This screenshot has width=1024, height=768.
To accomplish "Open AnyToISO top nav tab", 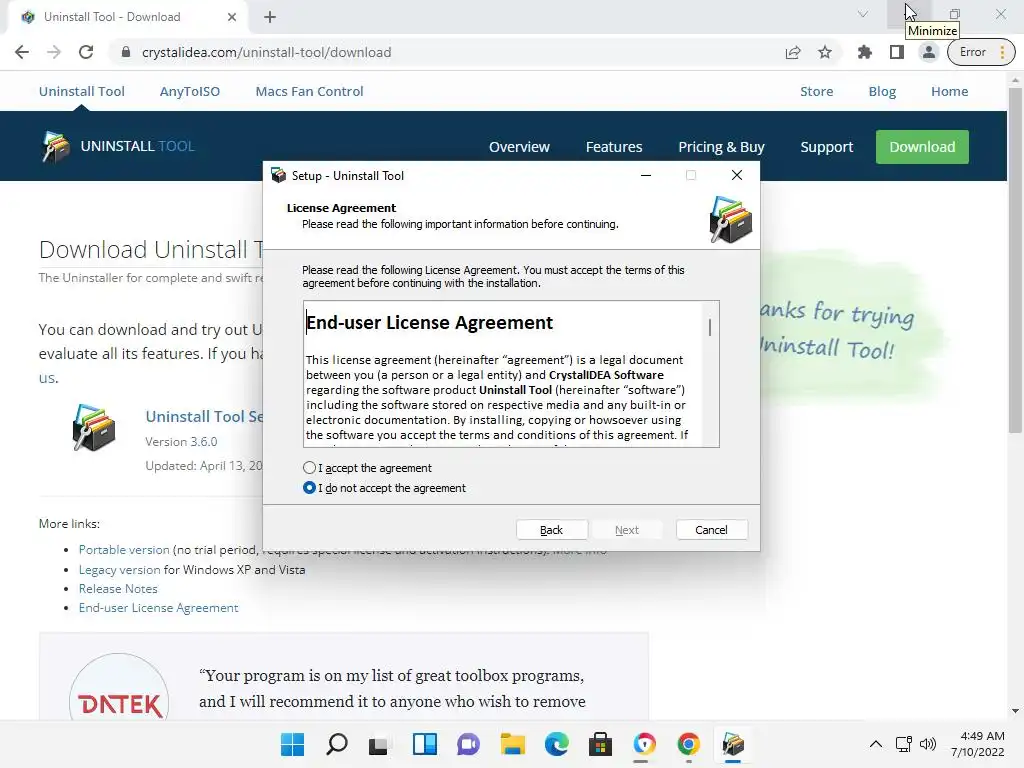I will coord(190,91).
